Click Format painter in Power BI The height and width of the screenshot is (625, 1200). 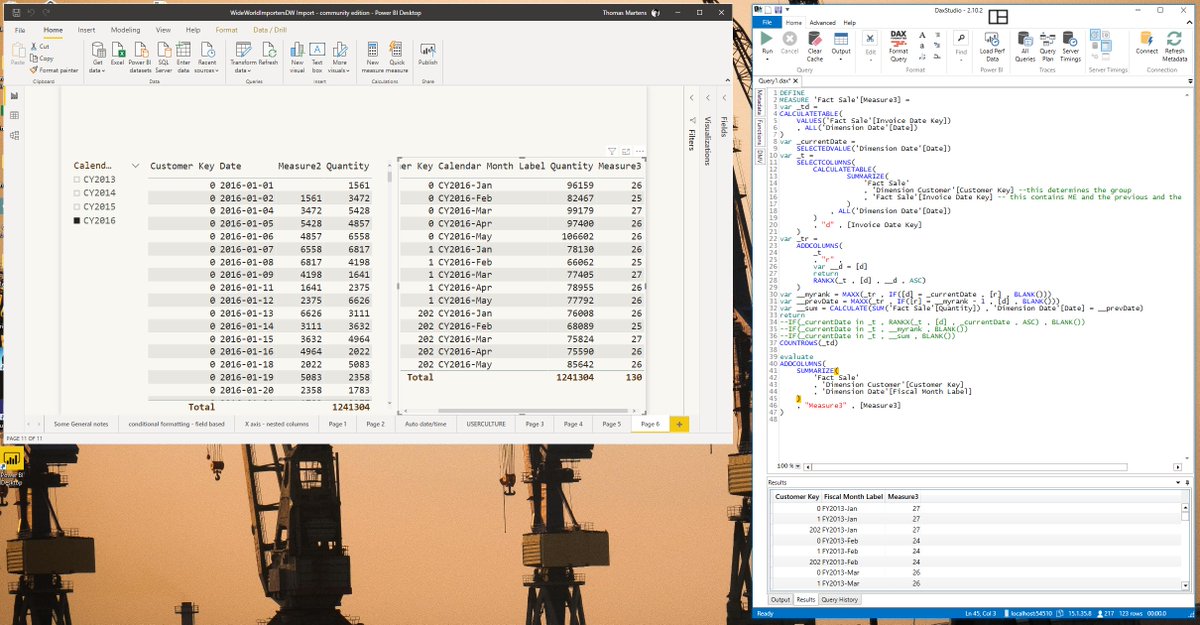54,70
